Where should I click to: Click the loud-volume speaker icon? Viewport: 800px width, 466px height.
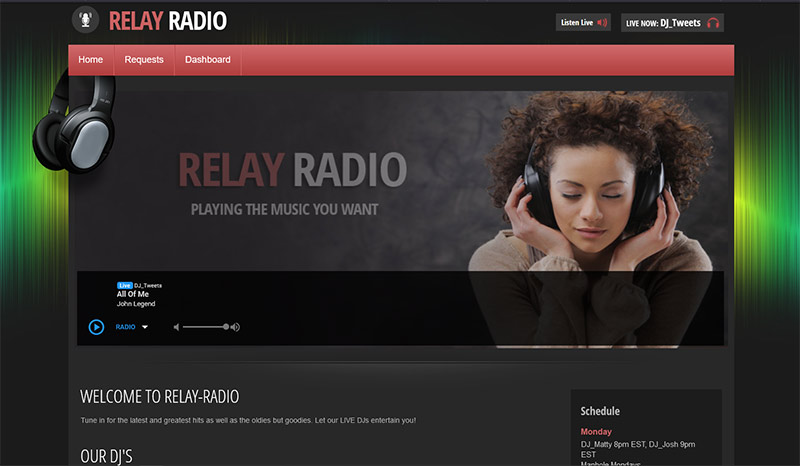tap(235, 327)
